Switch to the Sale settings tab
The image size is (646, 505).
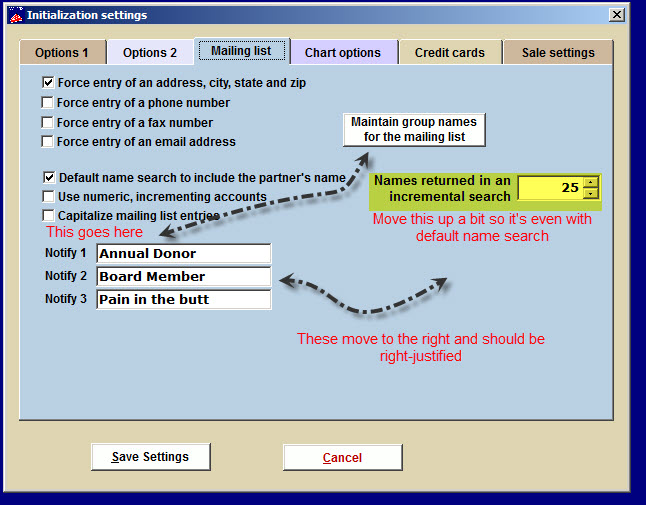pos(556,53)
